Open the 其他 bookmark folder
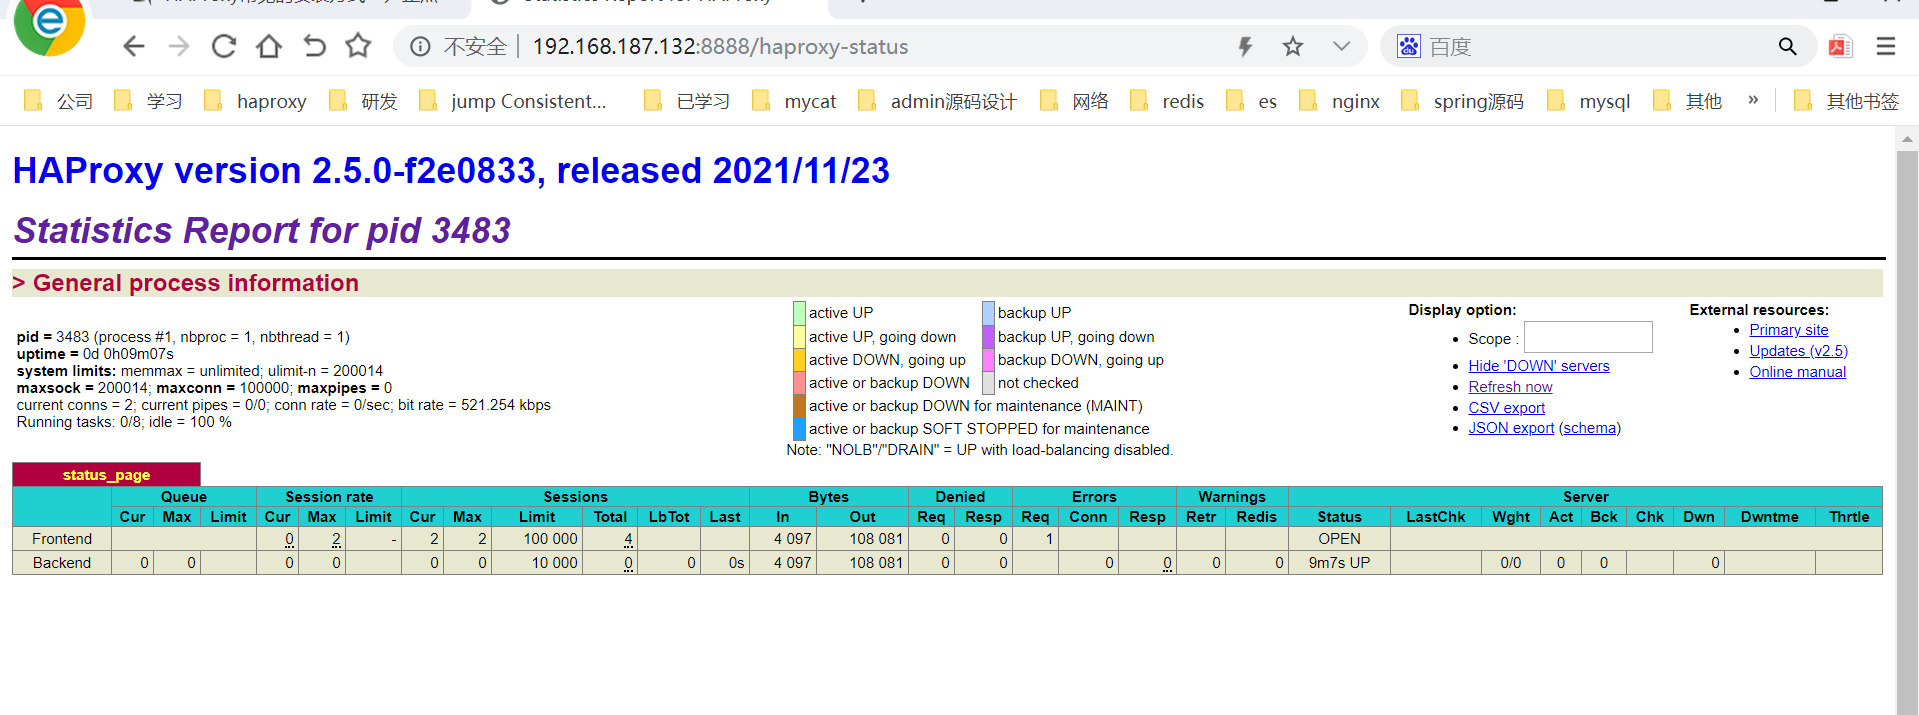This screenshot has width=1919, height=715. (x=1688, y=101)
